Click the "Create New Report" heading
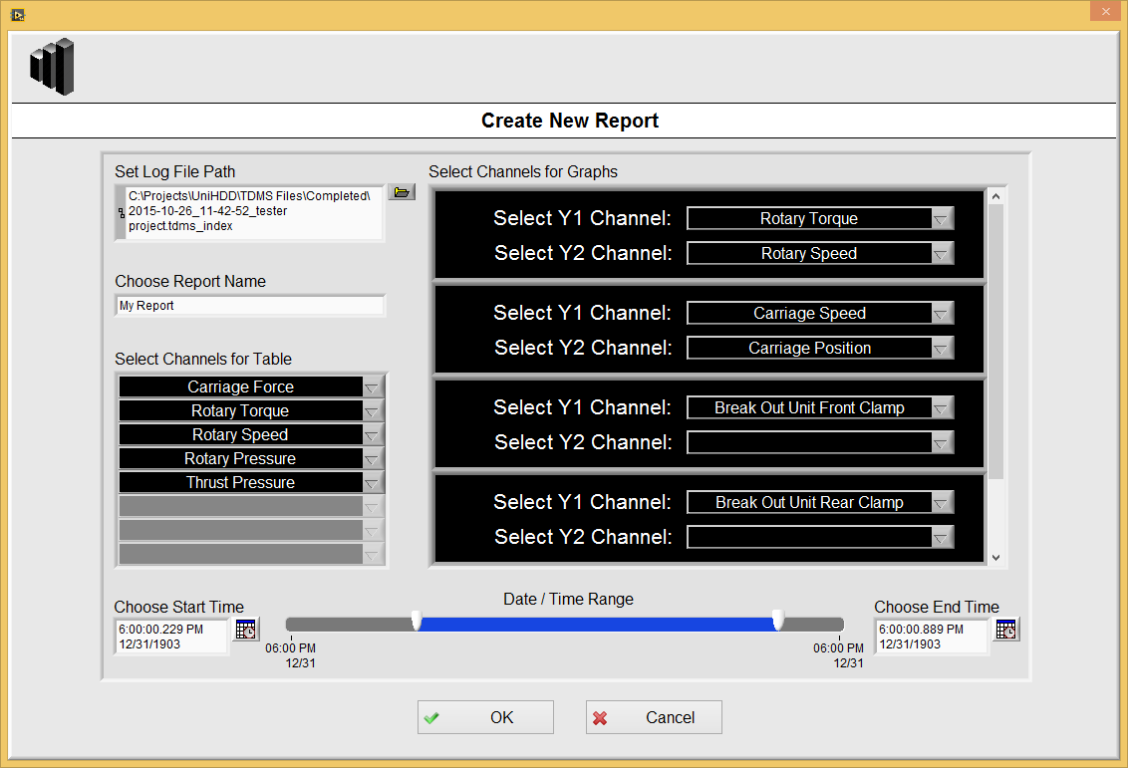This screenshot has height=768, width=1128. coord(570,120)
